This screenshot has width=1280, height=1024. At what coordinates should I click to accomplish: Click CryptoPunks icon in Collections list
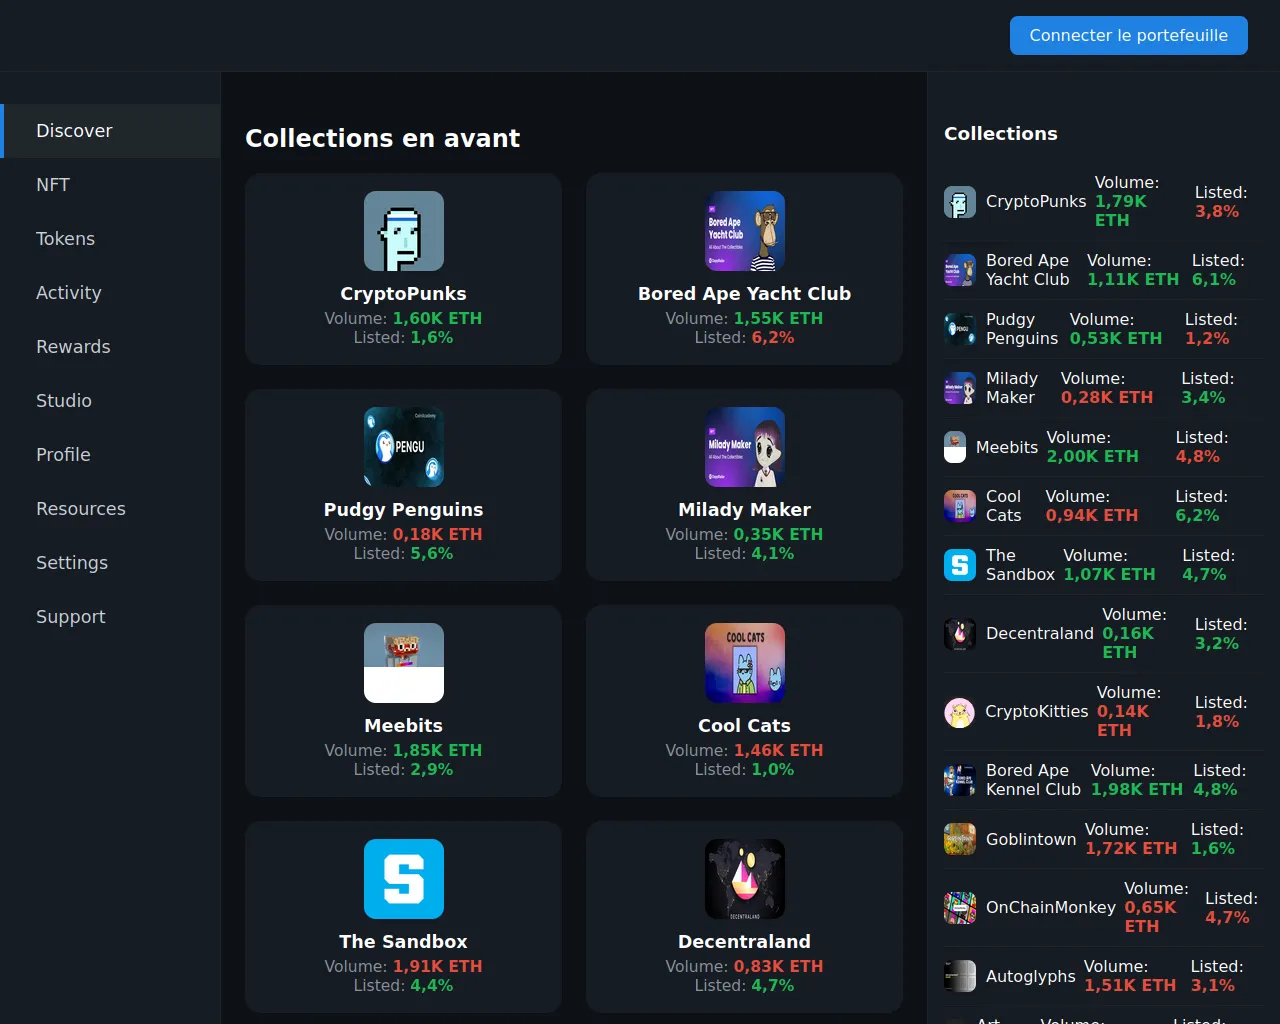(x=960, y=202)
